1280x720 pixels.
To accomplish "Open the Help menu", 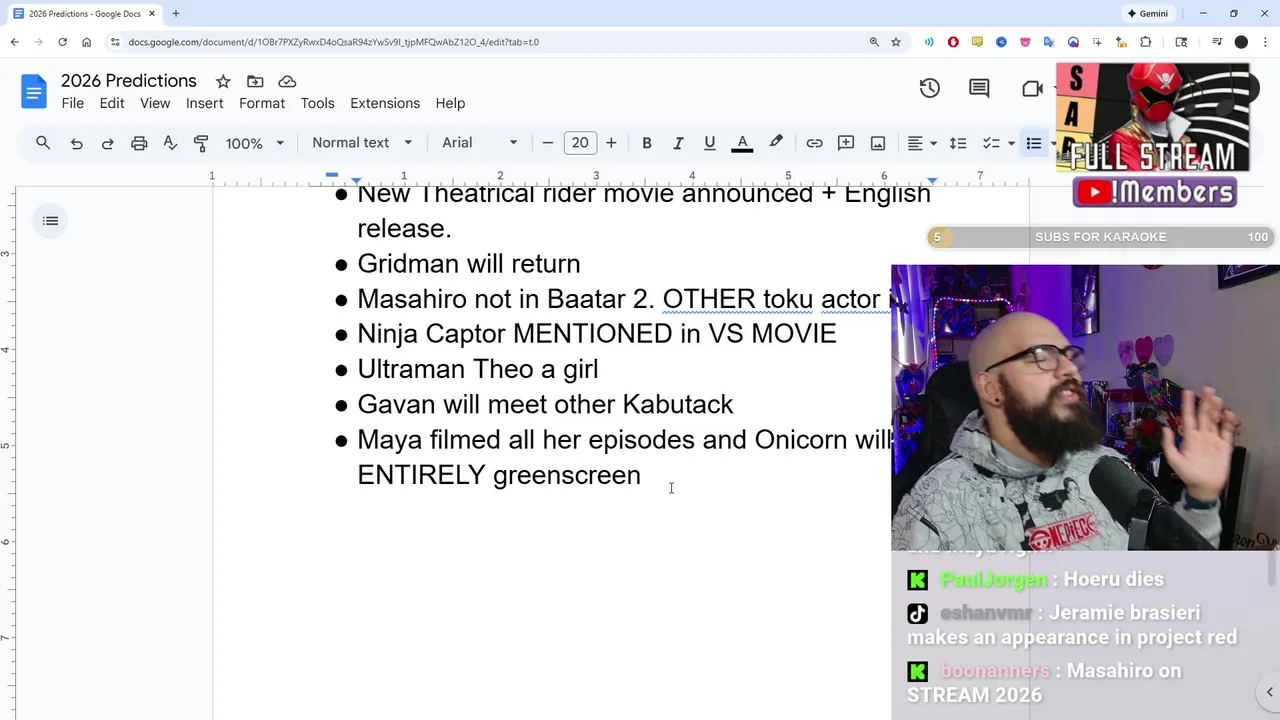I will click(x=450, y=103).
